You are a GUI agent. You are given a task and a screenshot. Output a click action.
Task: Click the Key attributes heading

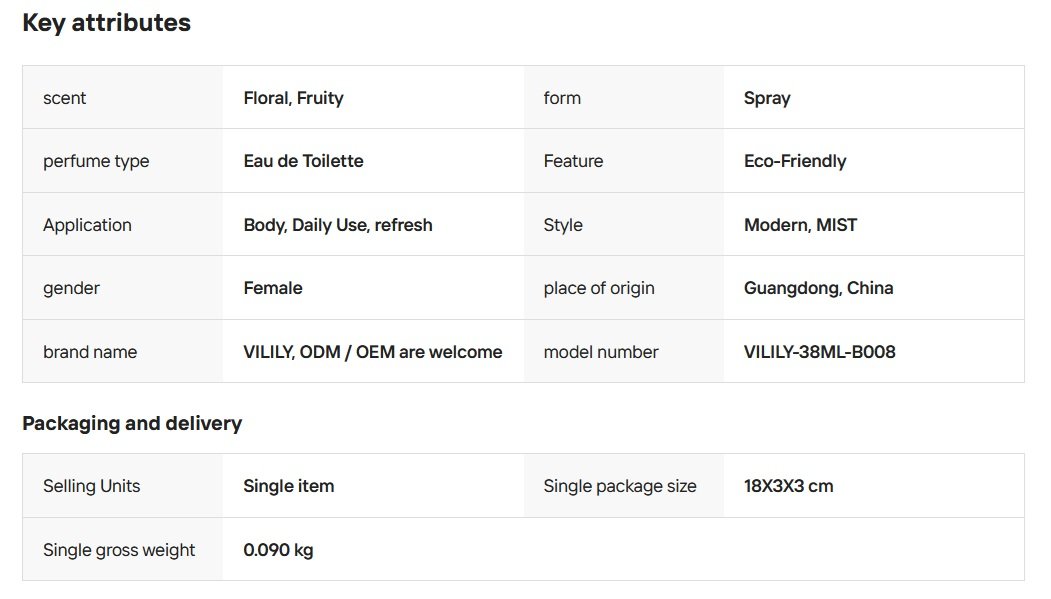(x=106, y=22)
